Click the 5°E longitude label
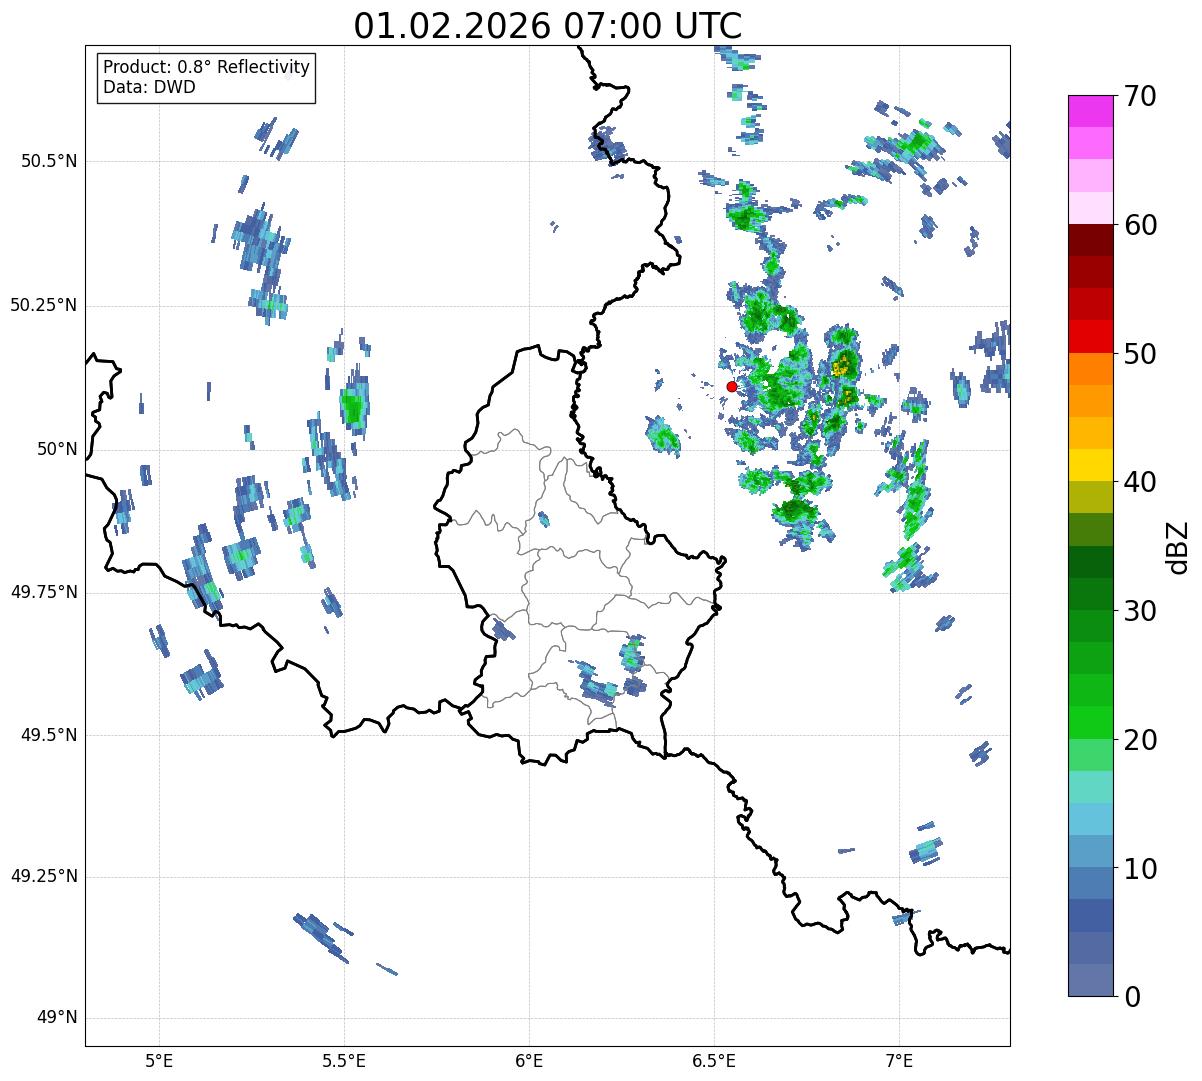This screenshot has height=1081, width=1202. click(x=159, y=1060)
